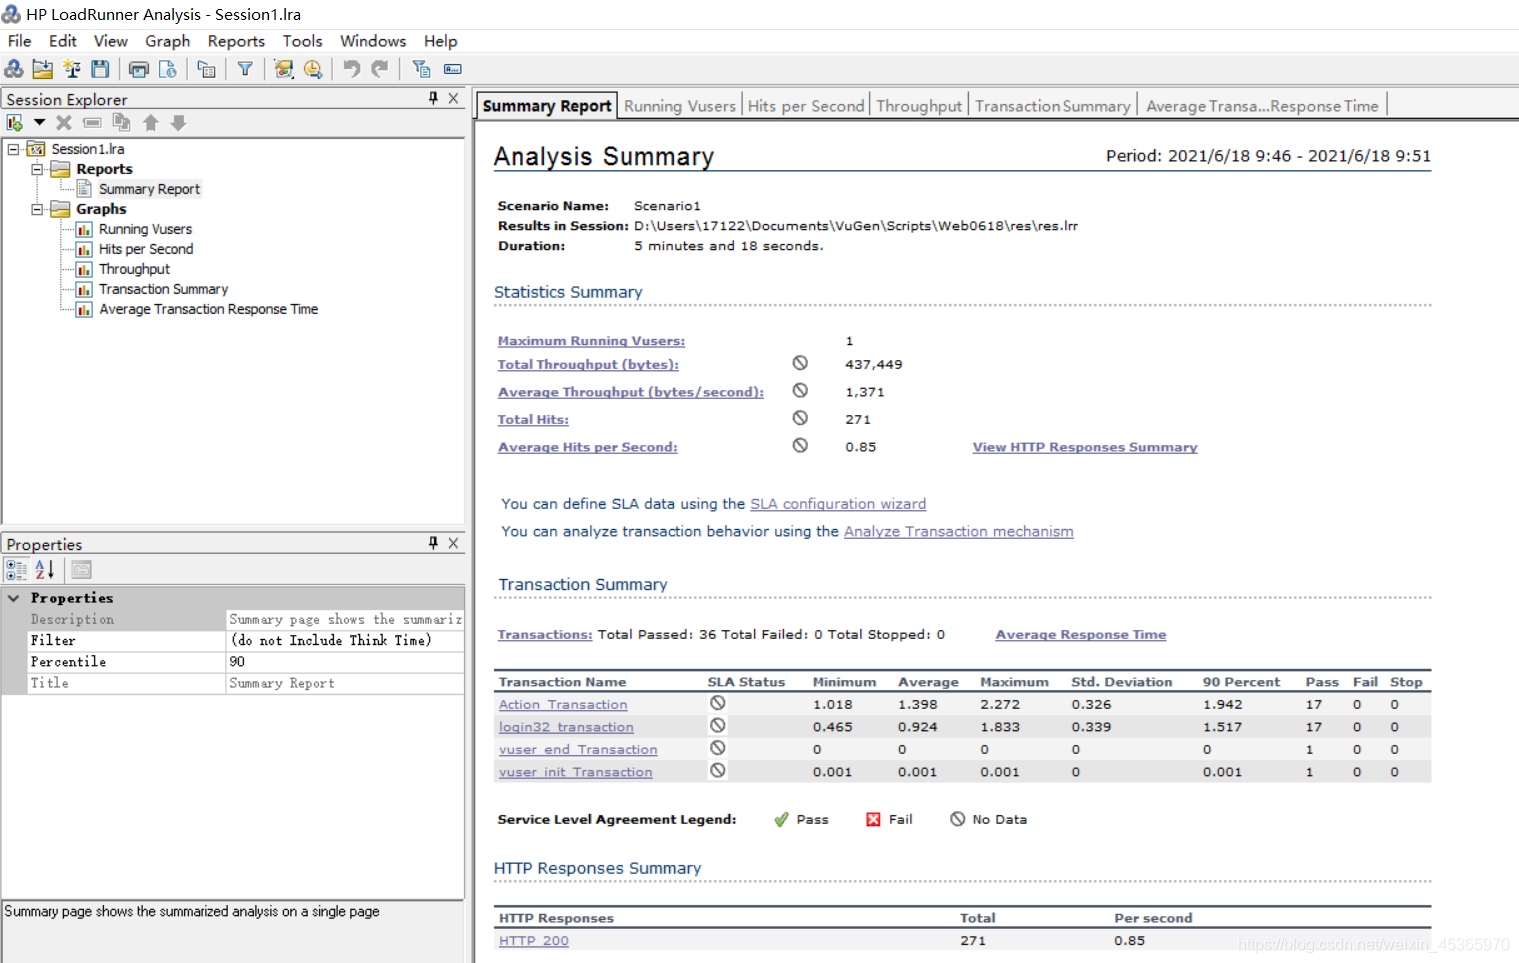Open the View menu

[110, 41]
